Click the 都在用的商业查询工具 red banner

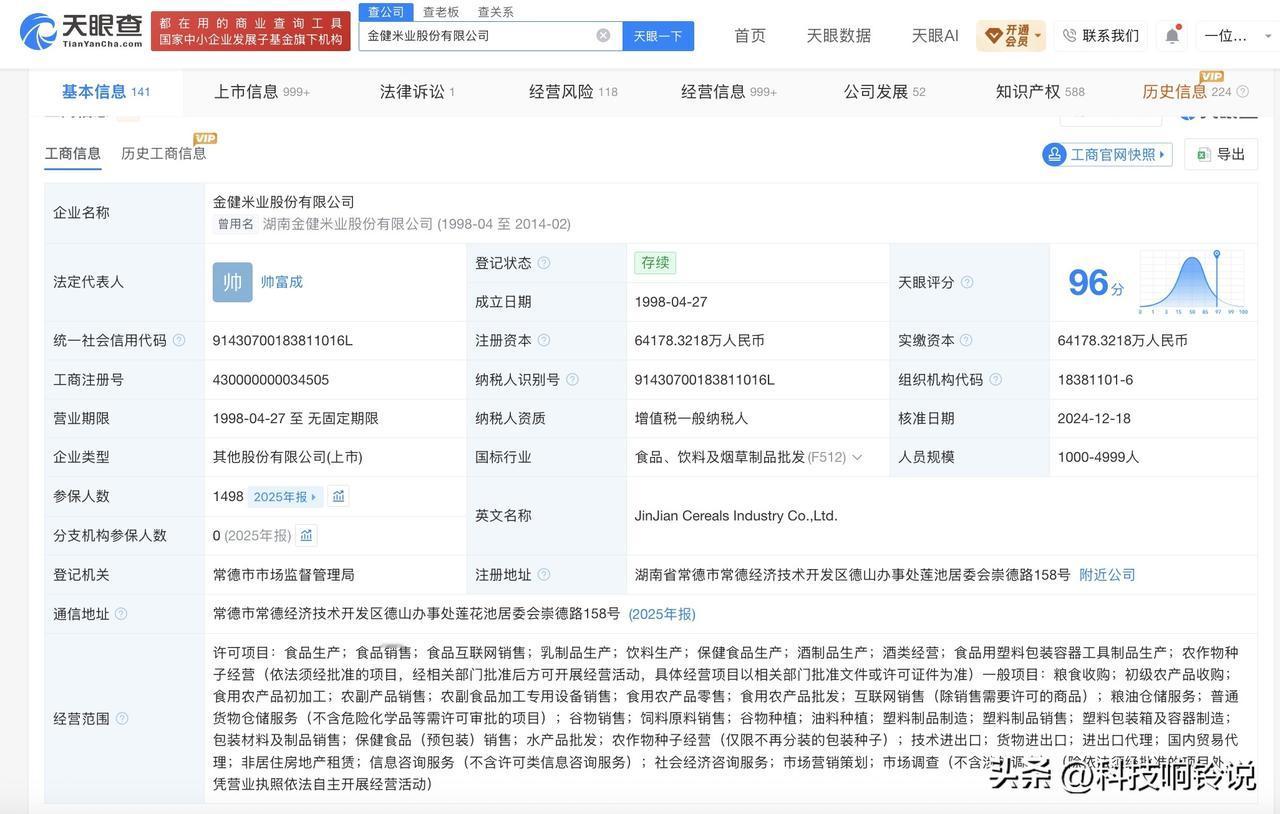pos(251,31)
